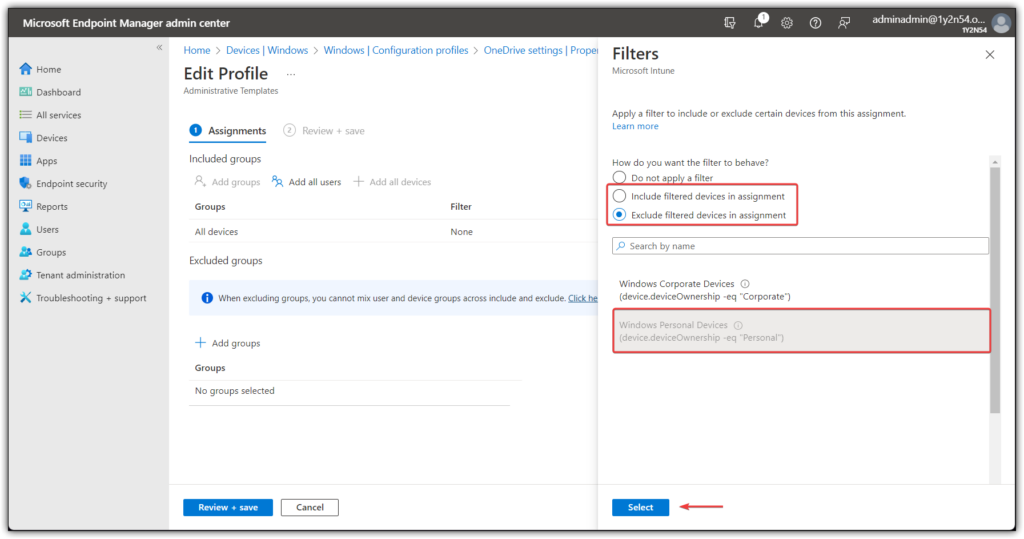Image resolution: width=1024 pixels, height=539 pixels.
Task: Click the Filters panel vertical scrollbar
Action: click(995, 289)
